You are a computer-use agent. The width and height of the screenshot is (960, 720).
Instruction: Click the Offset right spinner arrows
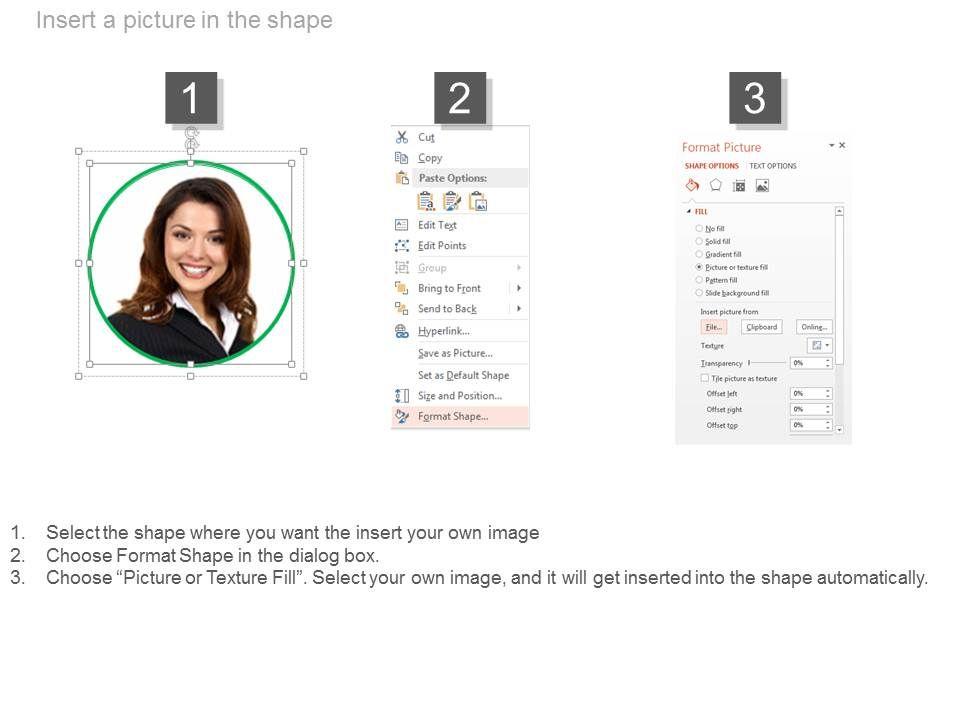[828, 409]
